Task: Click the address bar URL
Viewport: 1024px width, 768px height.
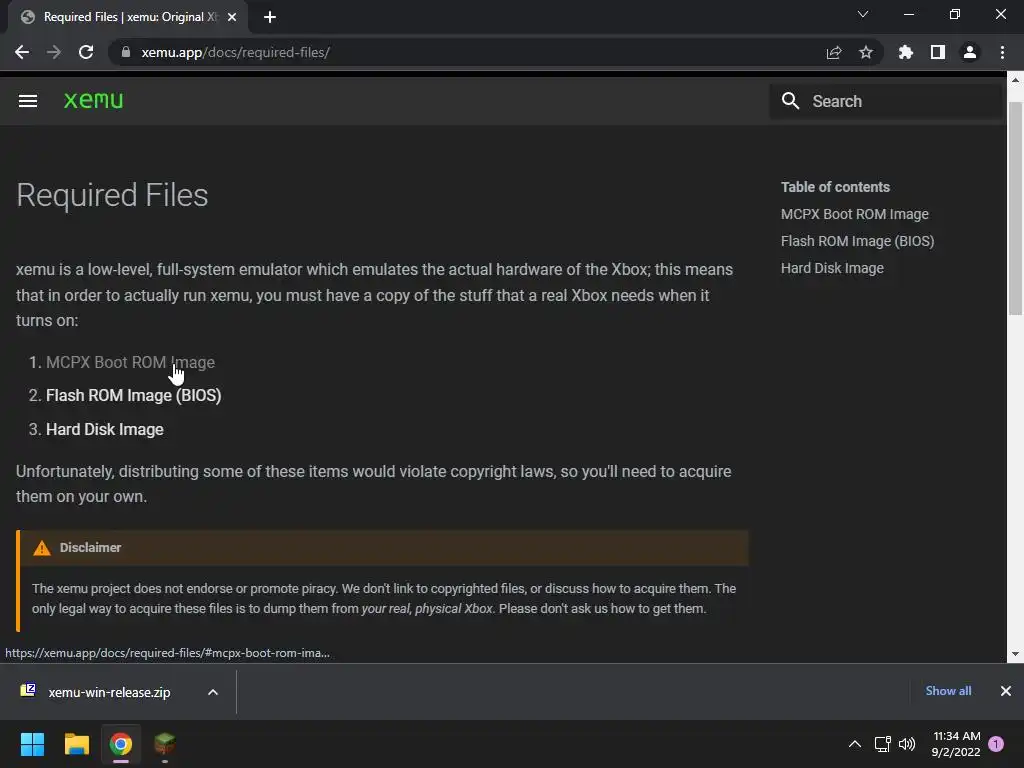Action: (235, 52)
